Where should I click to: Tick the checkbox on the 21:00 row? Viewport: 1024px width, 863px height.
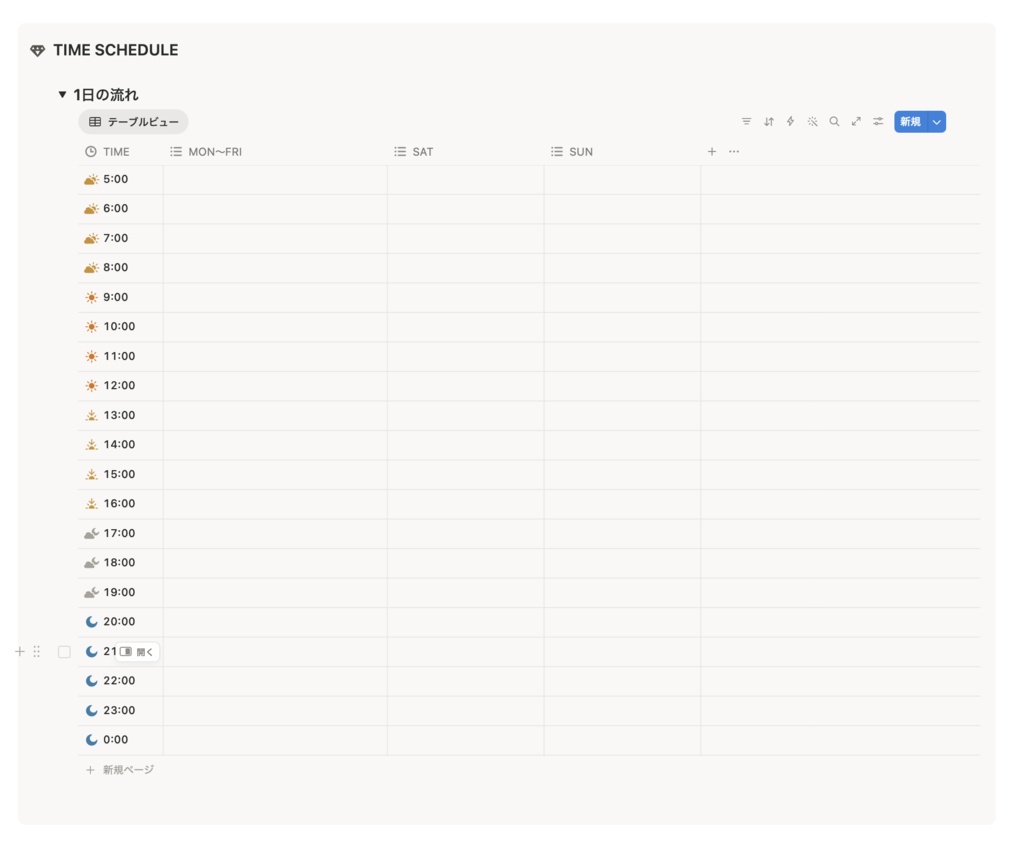coord(64,652)
